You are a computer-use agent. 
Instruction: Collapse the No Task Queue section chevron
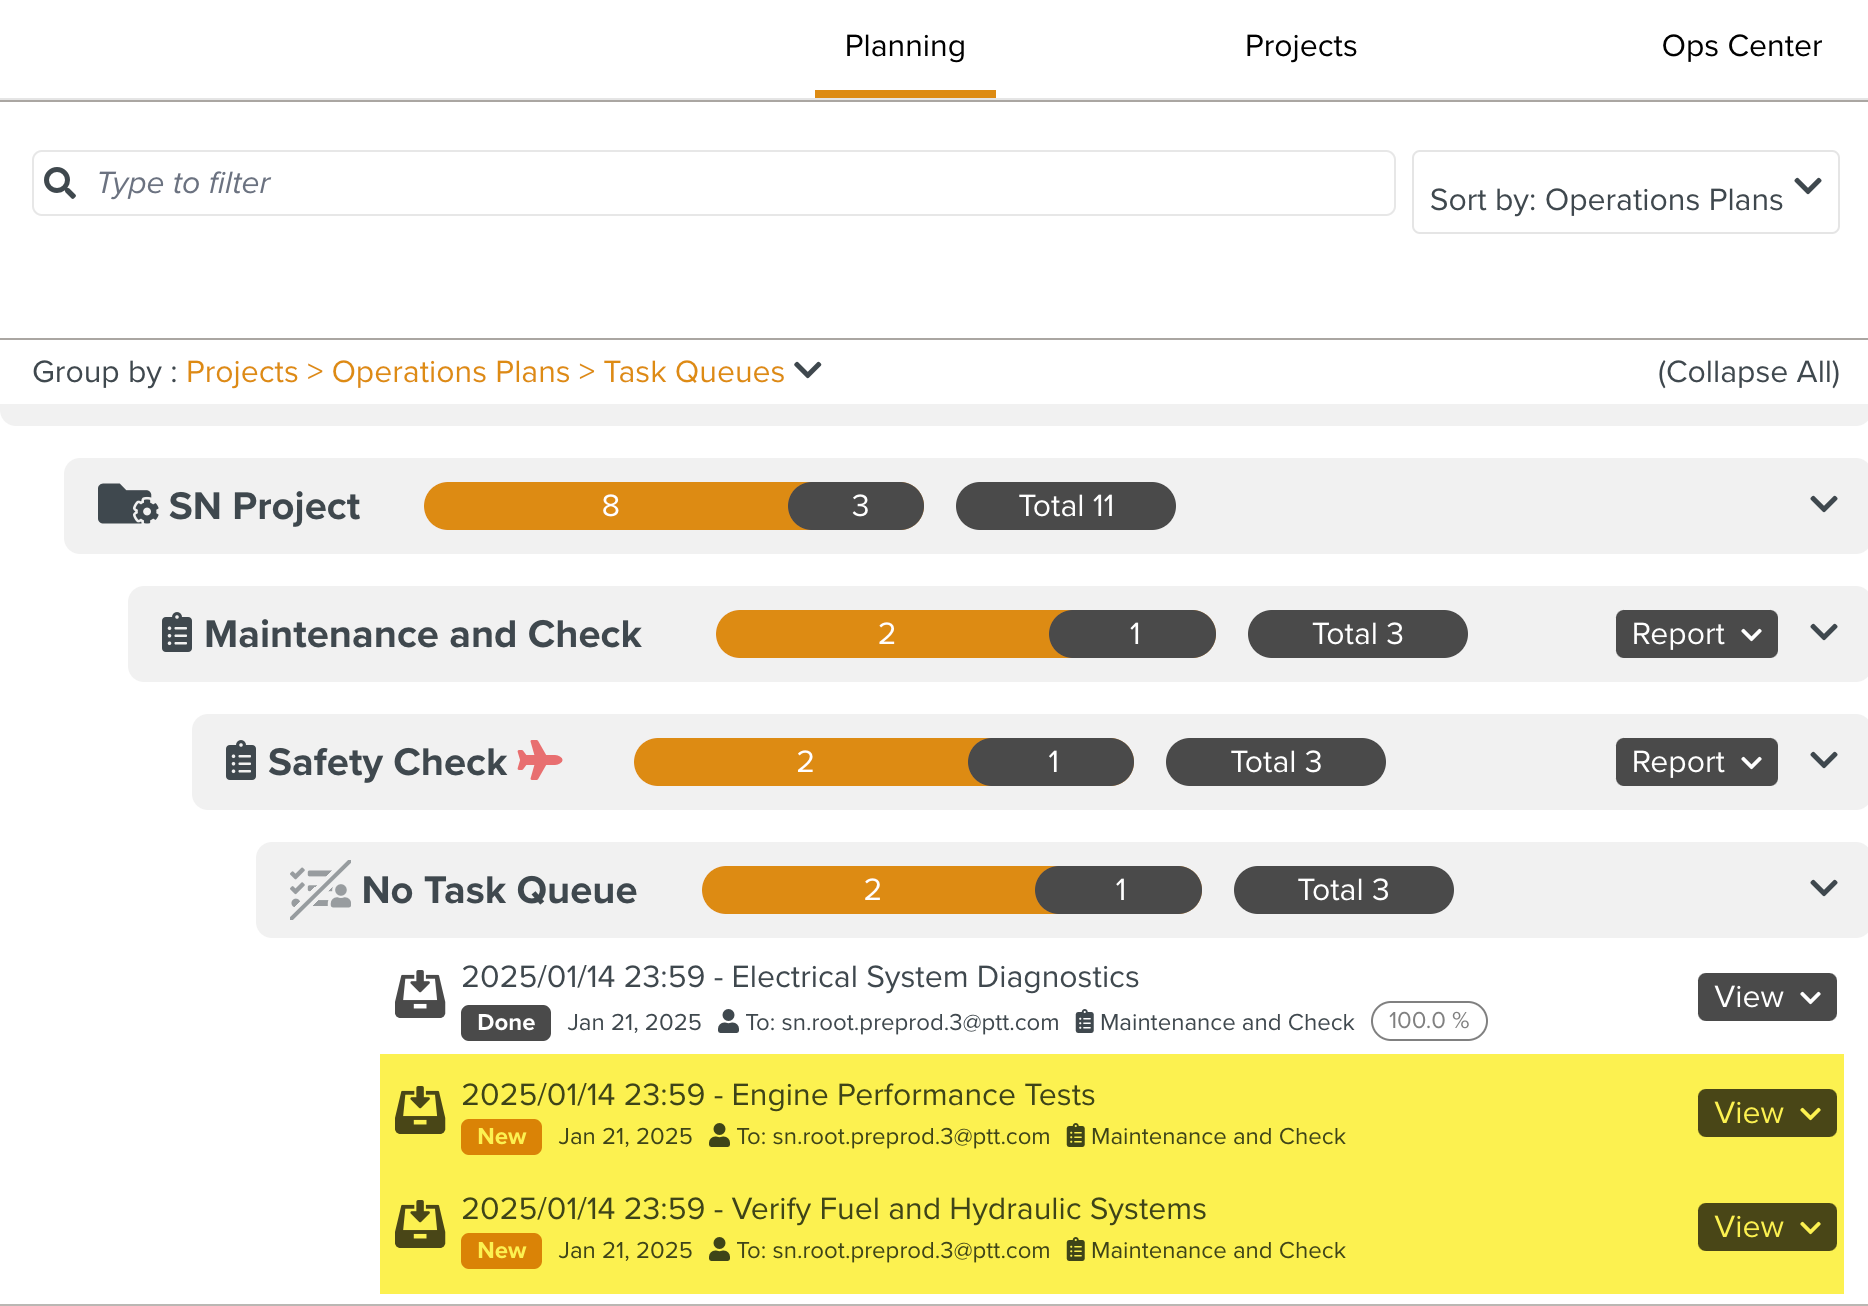1824,889
